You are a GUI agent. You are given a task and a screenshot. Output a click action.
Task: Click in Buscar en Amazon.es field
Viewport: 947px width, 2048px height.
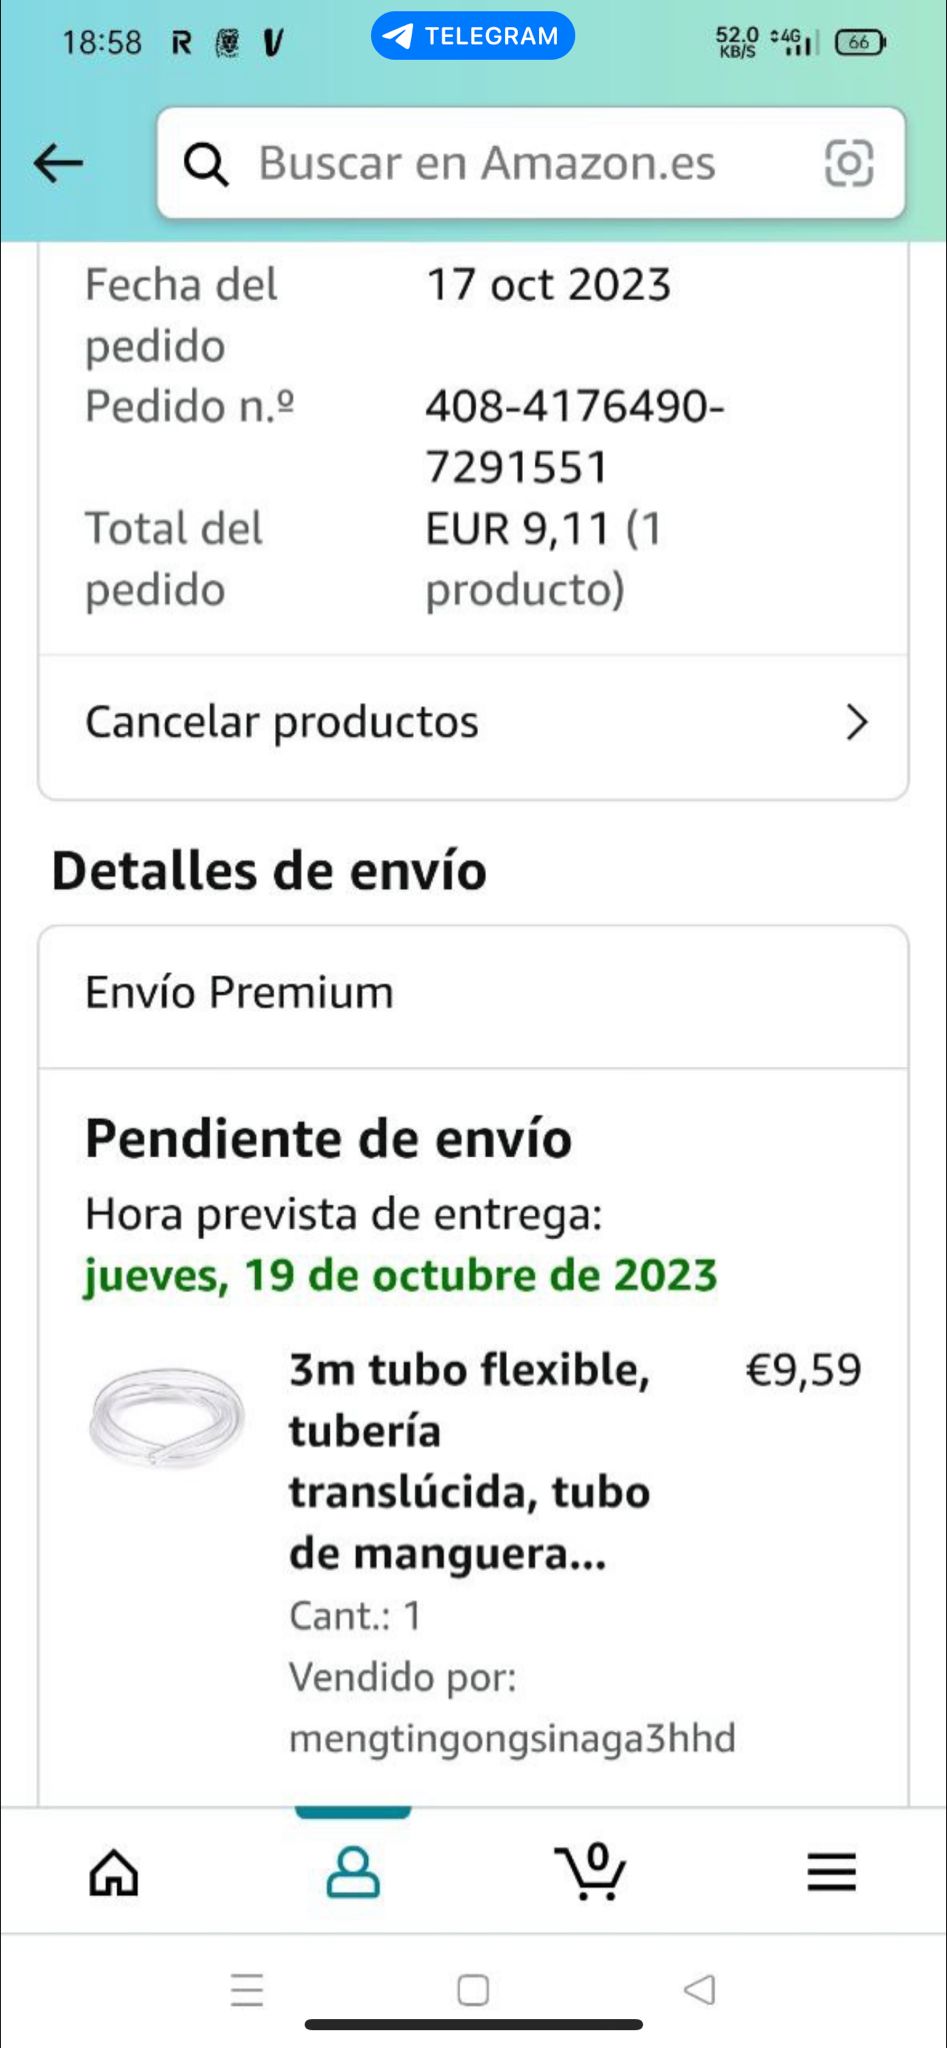487,163
